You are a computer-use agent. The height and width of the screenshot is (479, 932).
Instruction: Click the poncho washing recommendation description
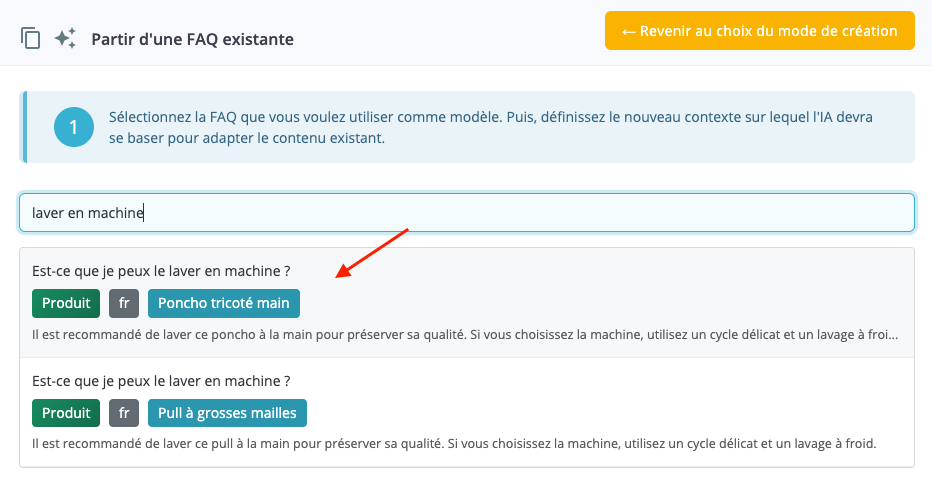[465, 334]
